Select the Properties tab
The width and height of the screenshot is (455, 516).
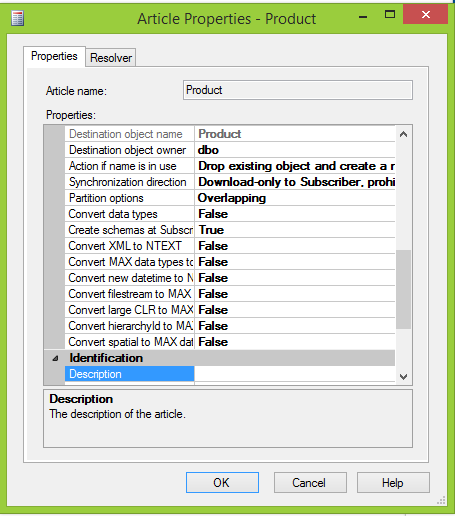pos(54,56)
